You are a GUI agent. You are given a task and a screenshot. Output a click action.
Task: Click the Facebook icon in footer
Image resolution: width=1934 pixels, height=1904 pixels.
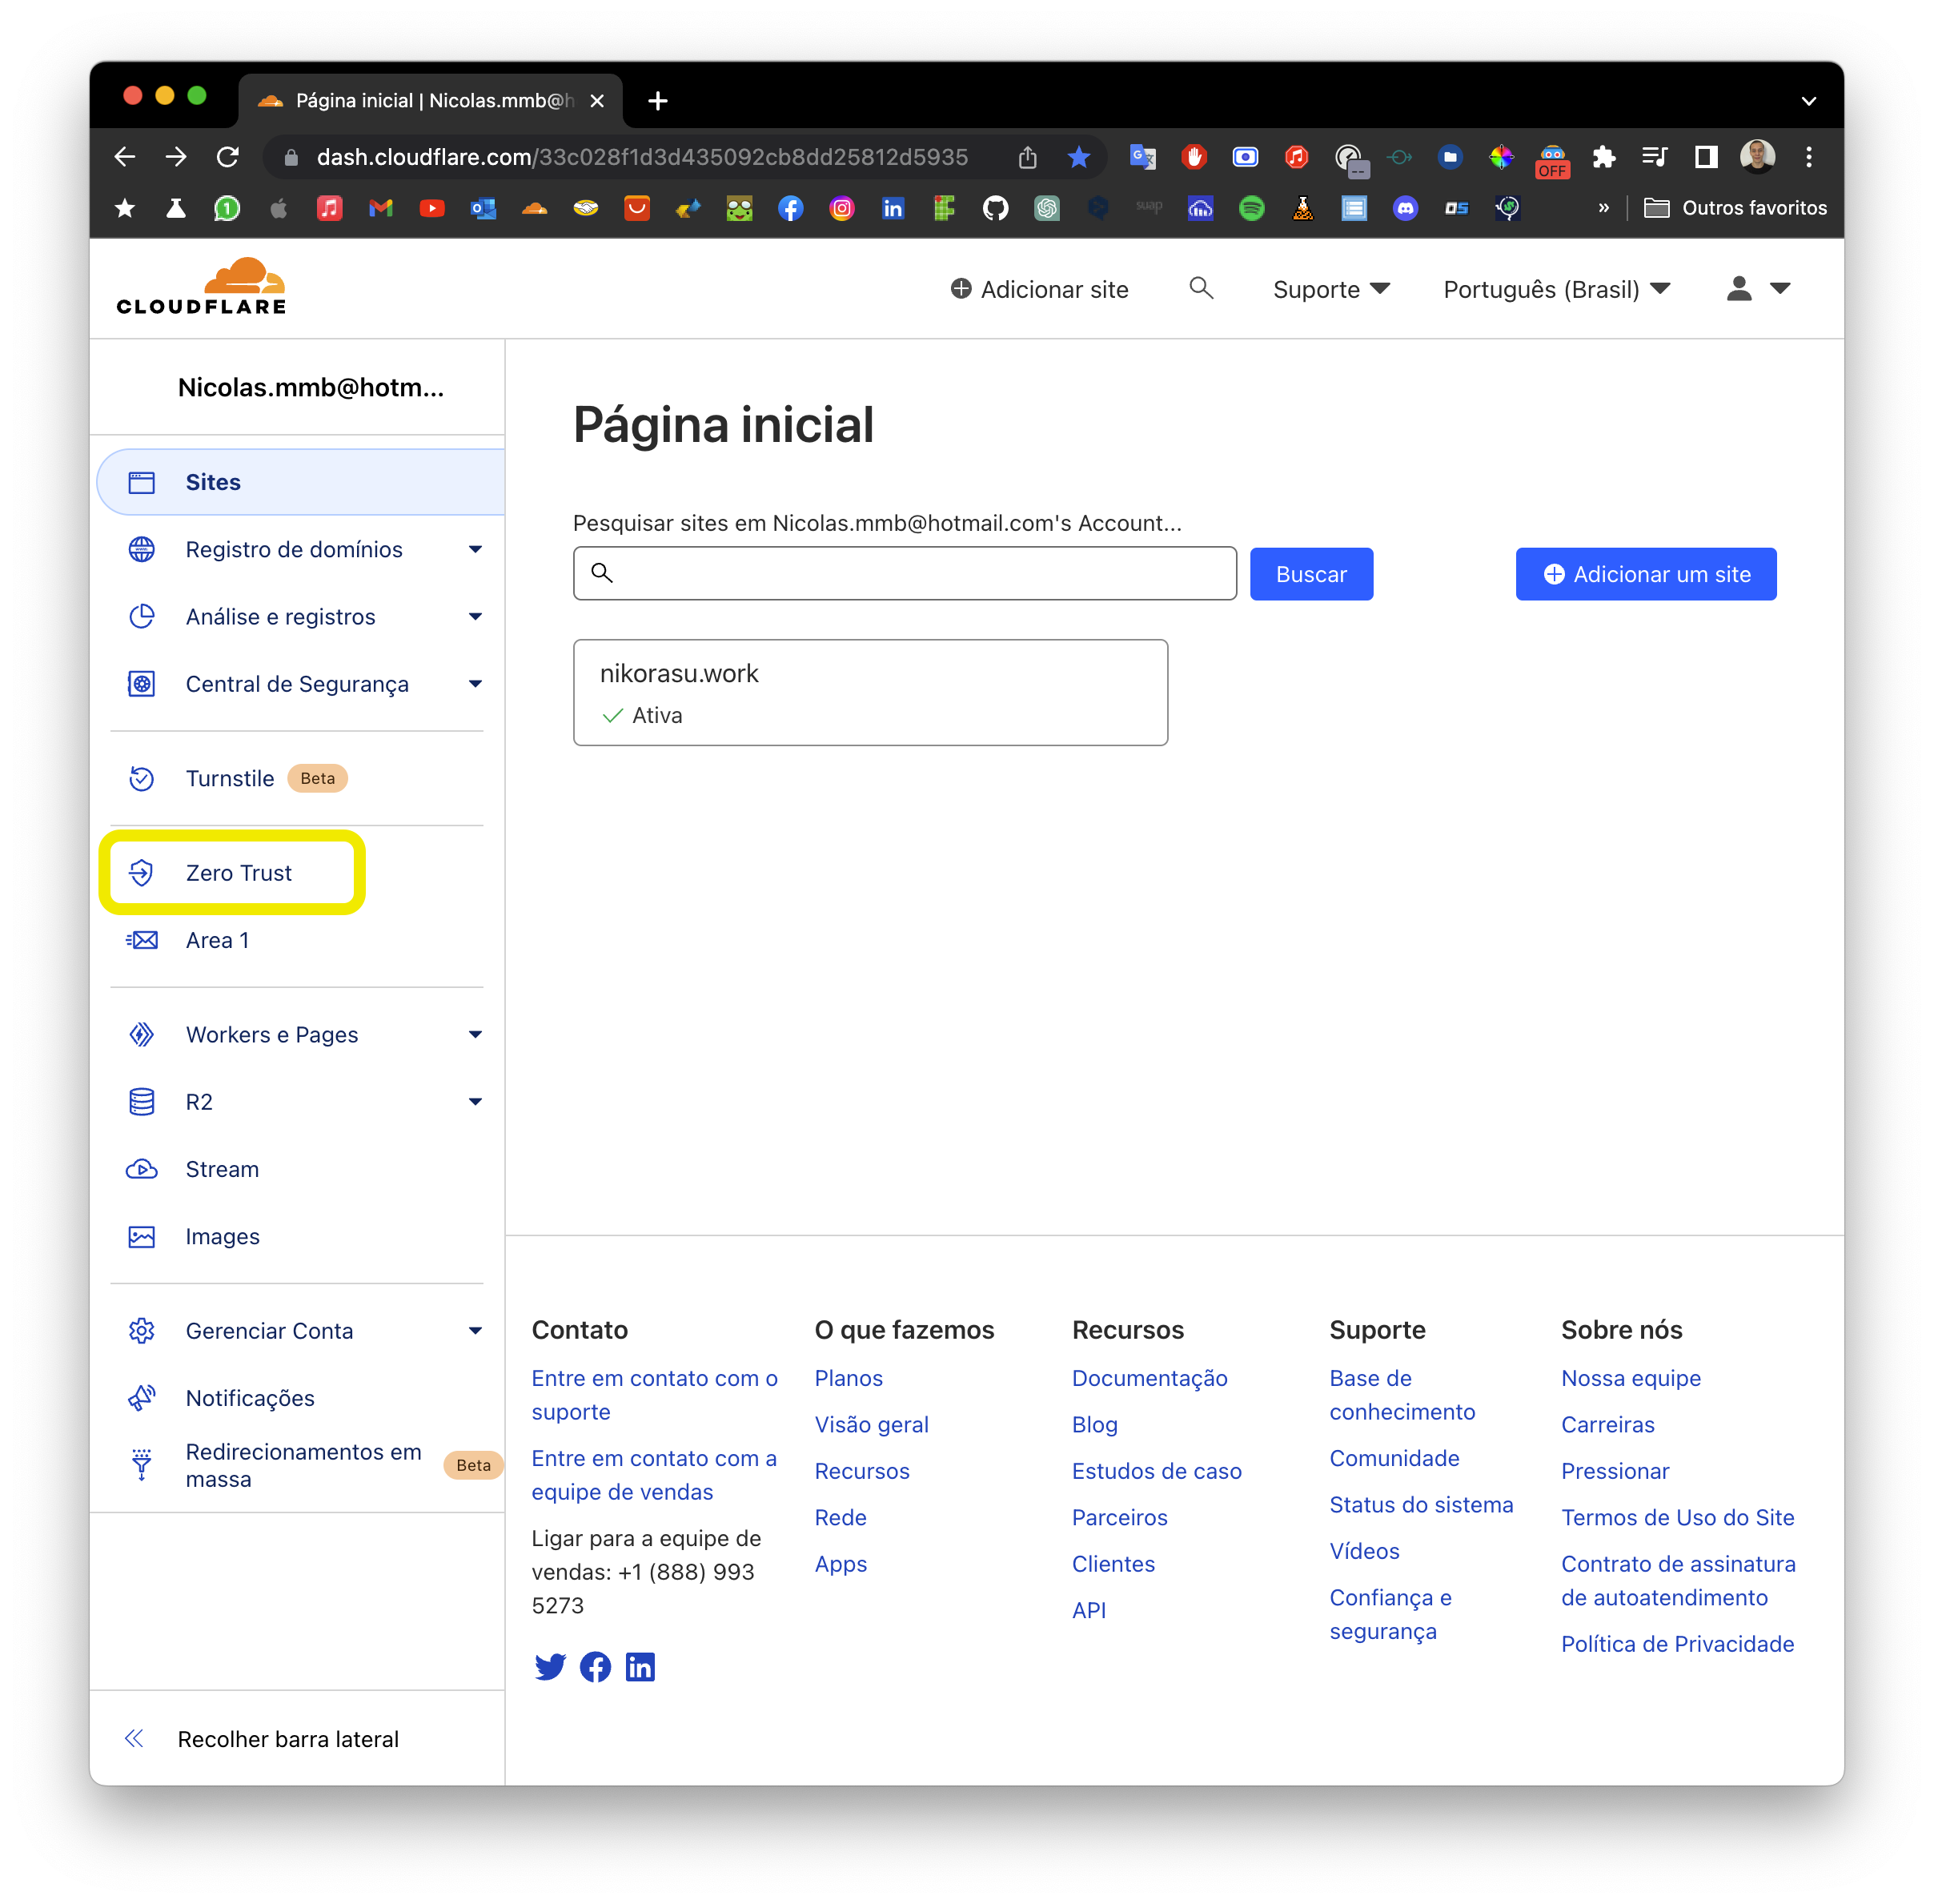595,1666
